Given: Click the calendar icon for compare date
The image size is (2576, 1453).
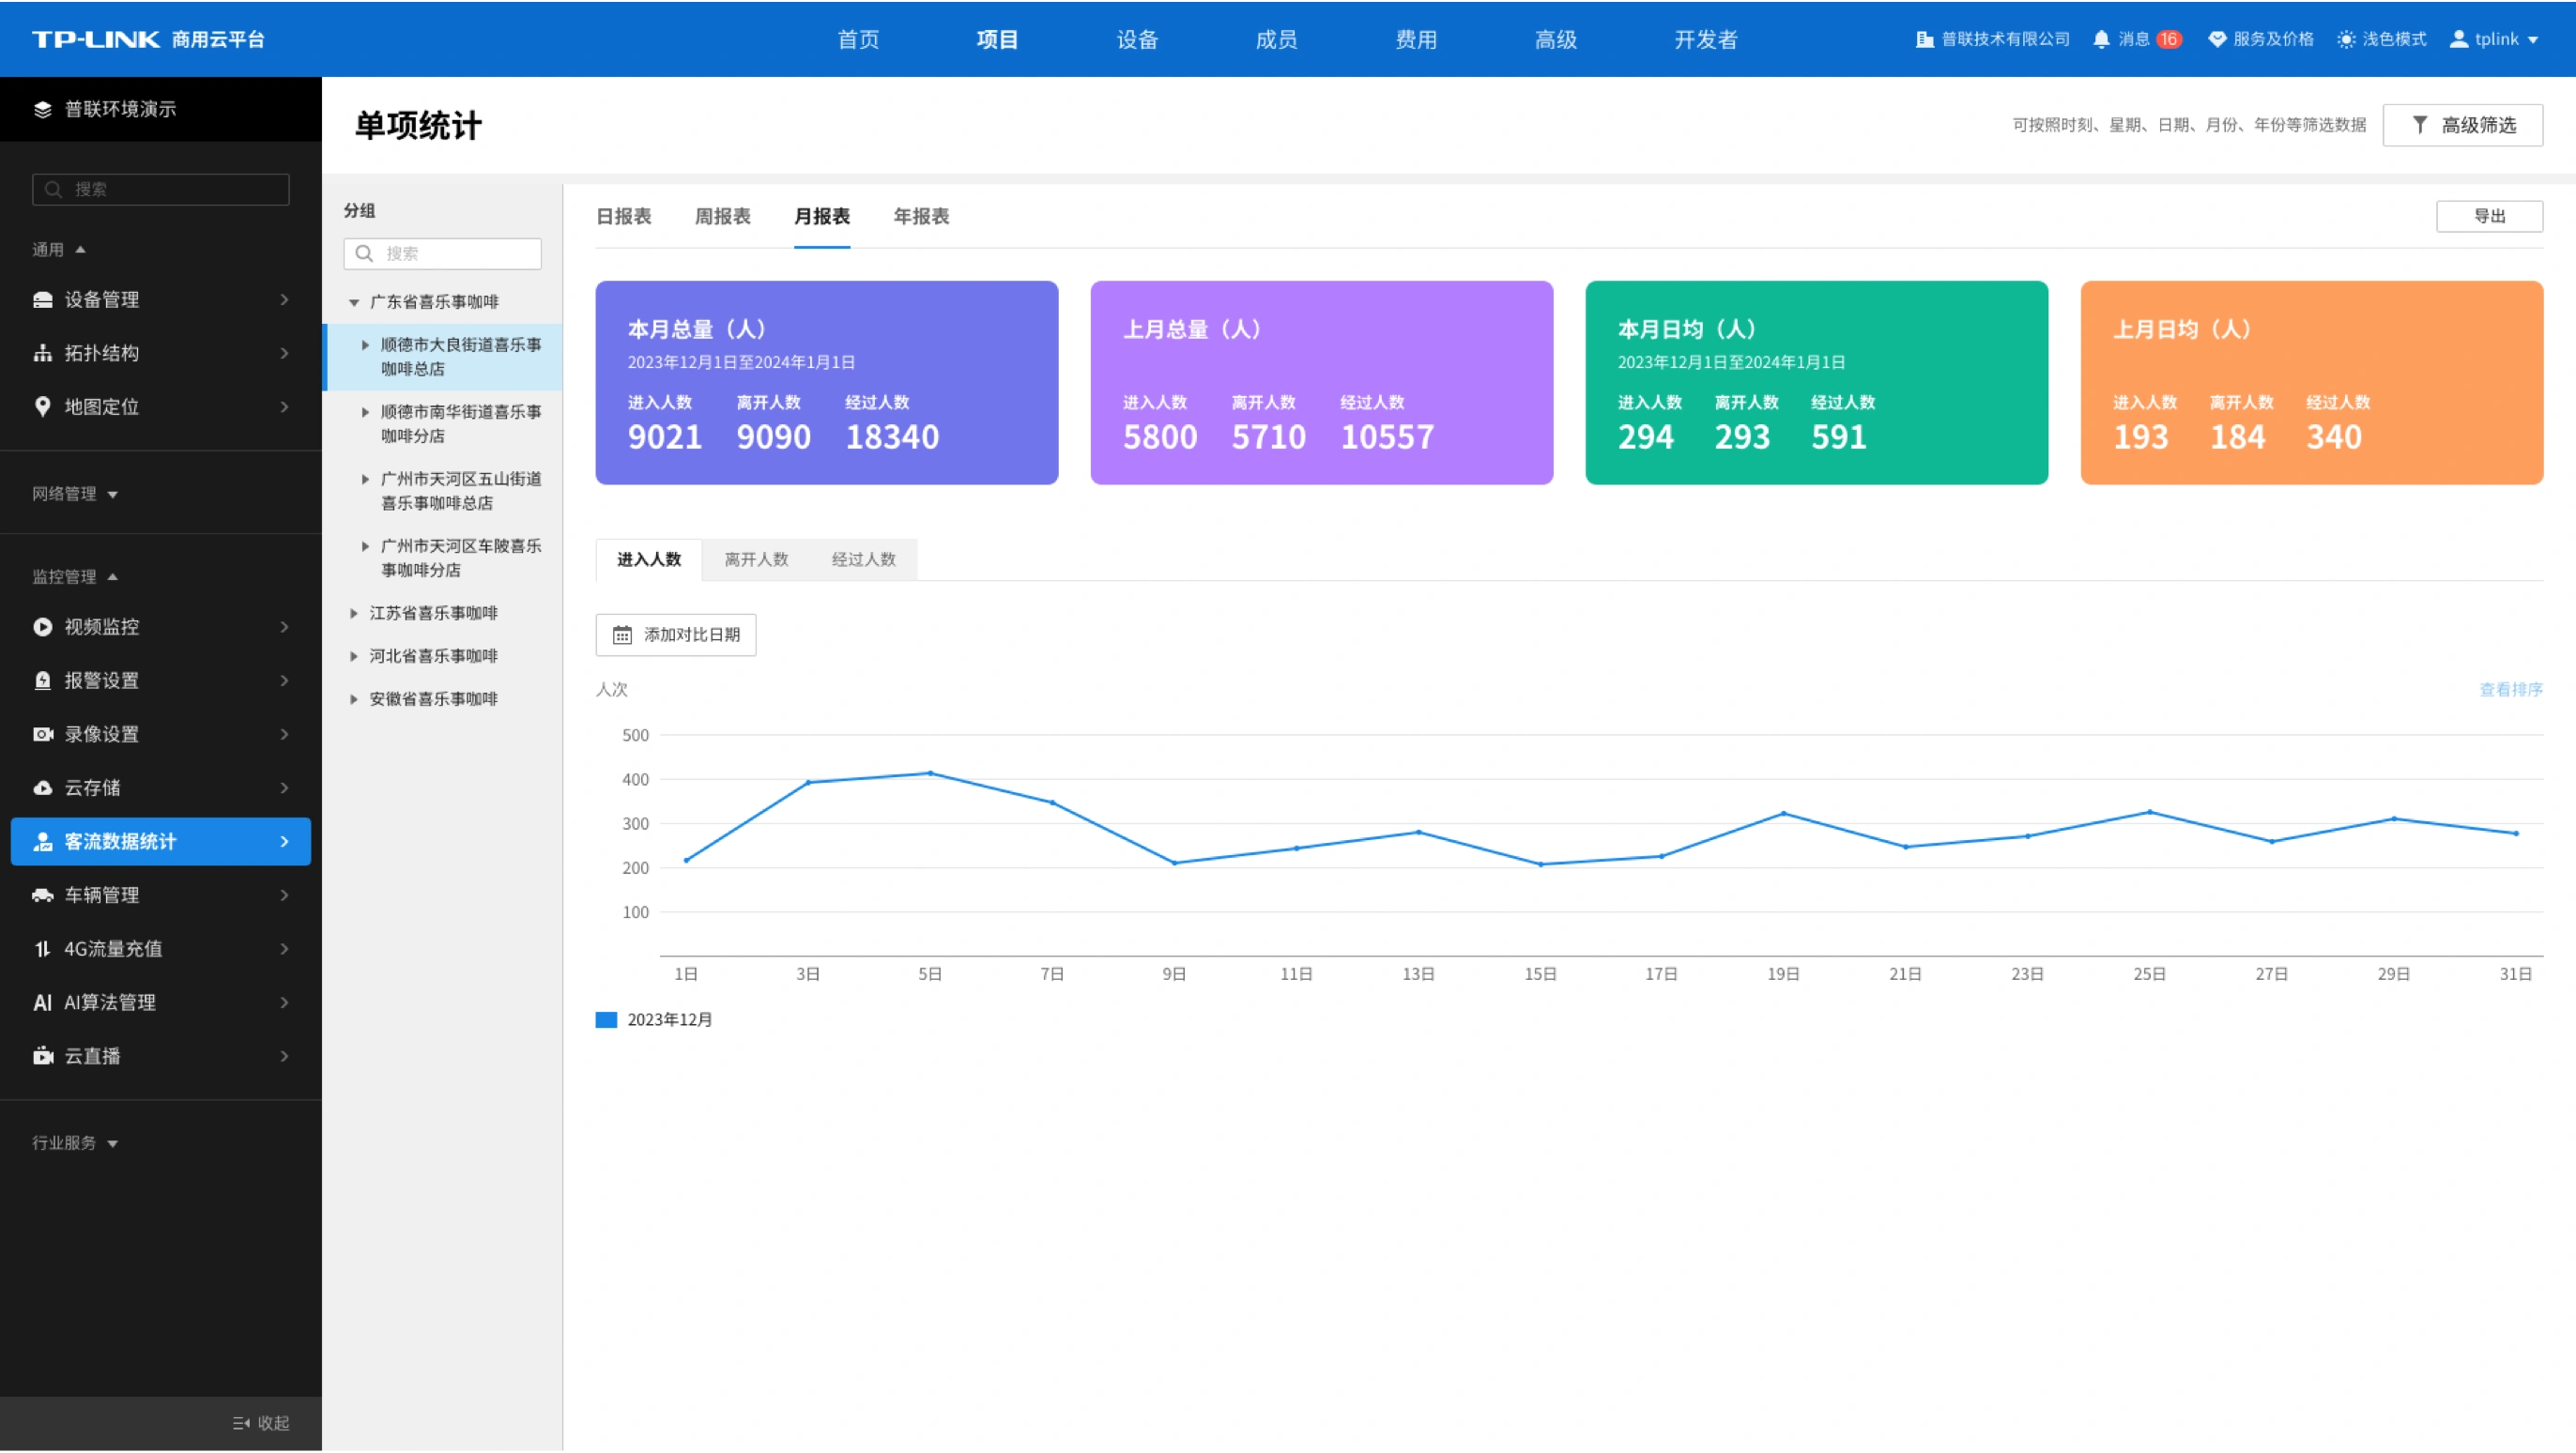Looking at the screenshot, I should point(622,635).
